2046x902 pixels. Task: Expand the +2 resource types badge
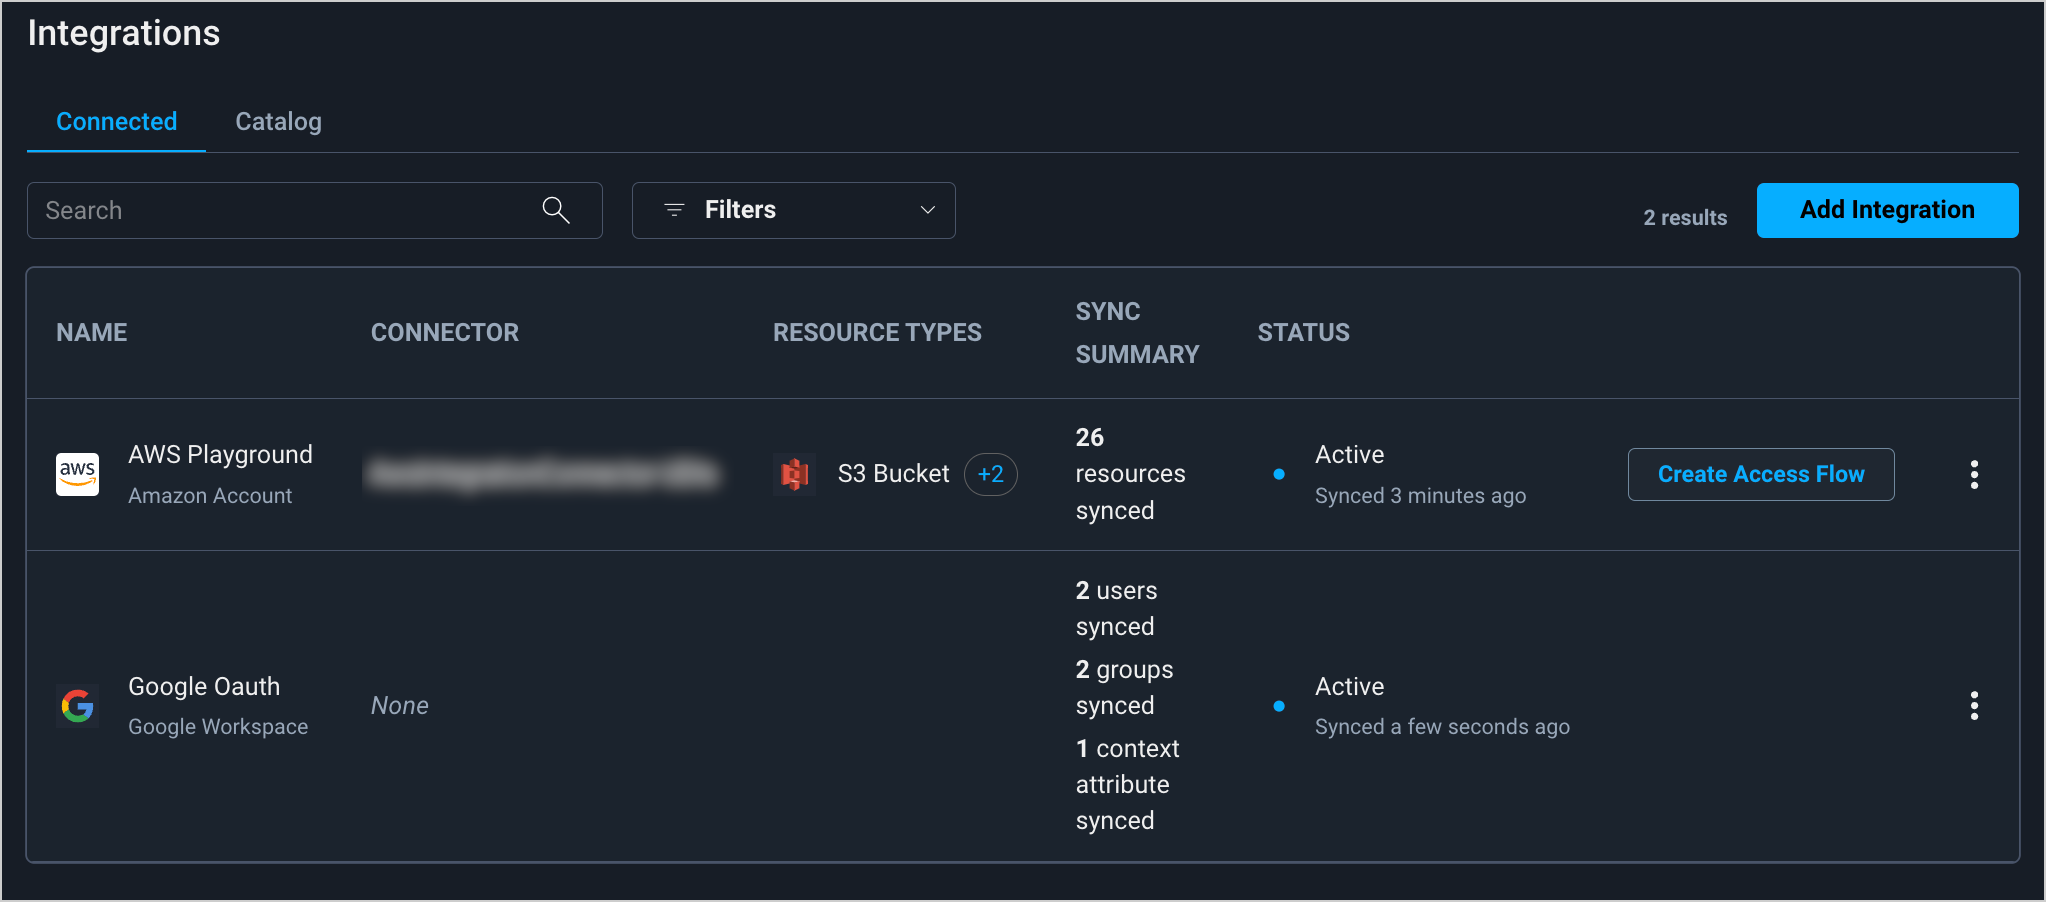990,474
